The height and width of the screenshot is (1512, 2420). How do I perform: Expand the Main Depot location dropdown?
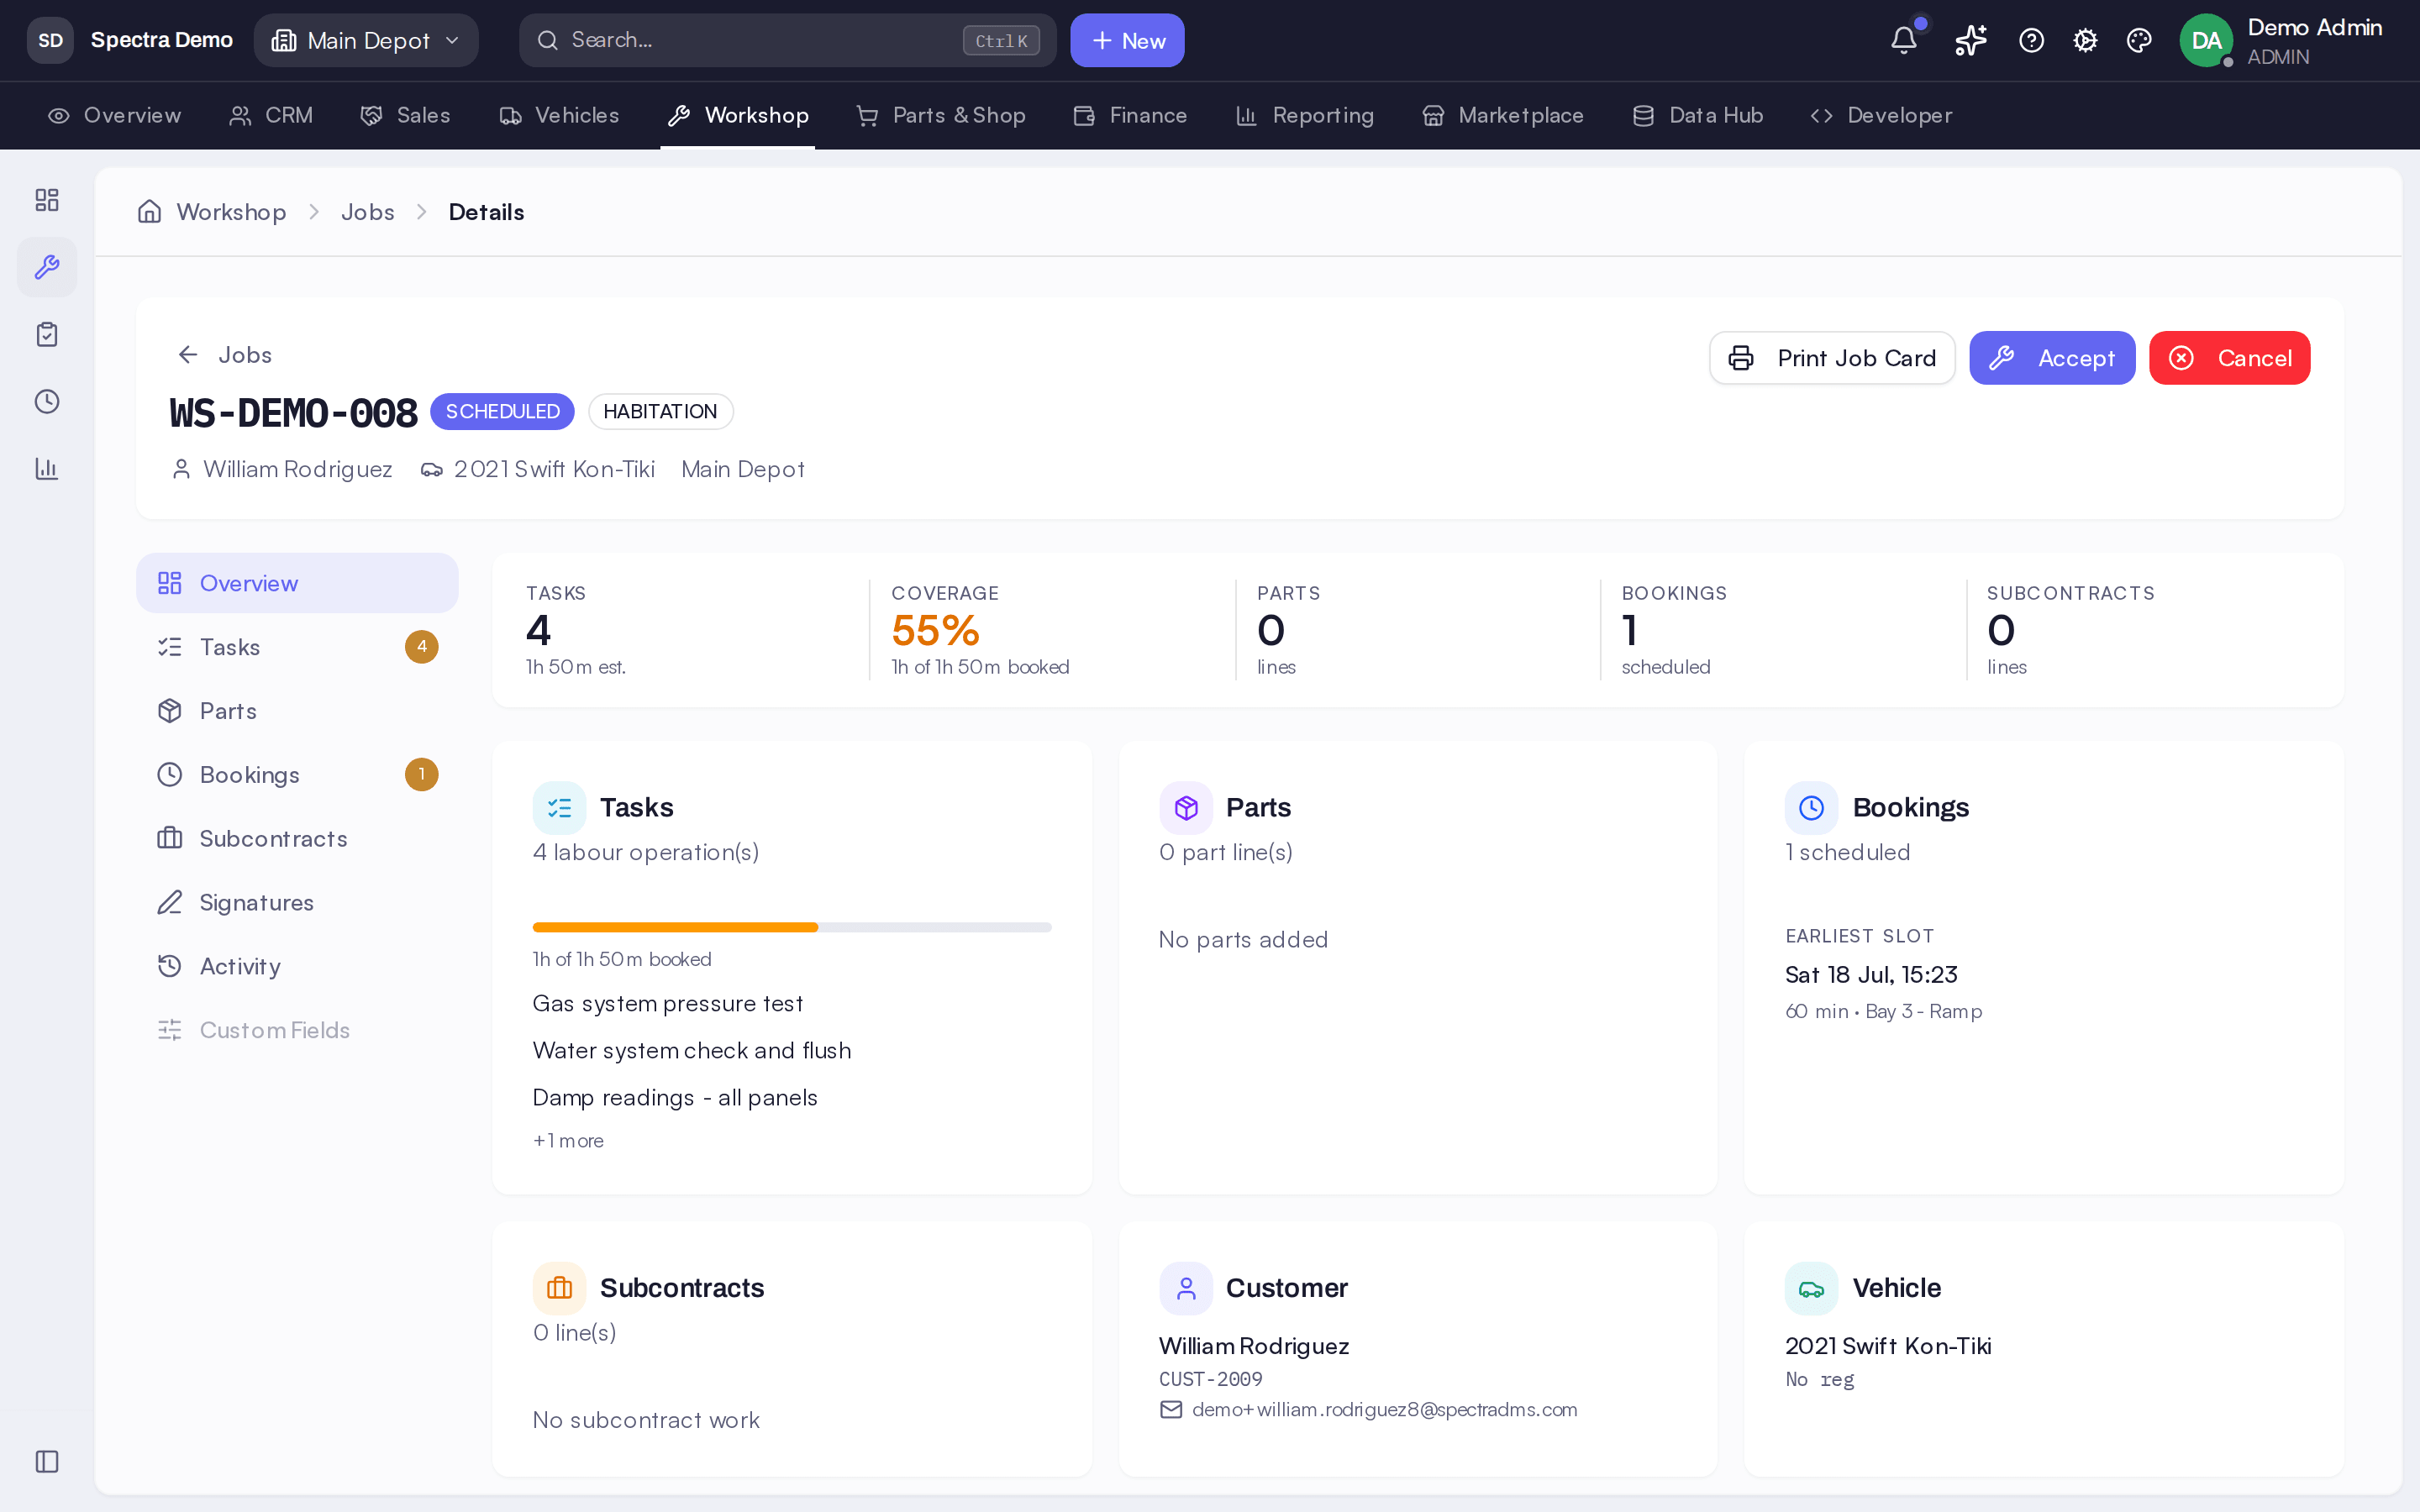pyautogui.click(x=366, y=40)
